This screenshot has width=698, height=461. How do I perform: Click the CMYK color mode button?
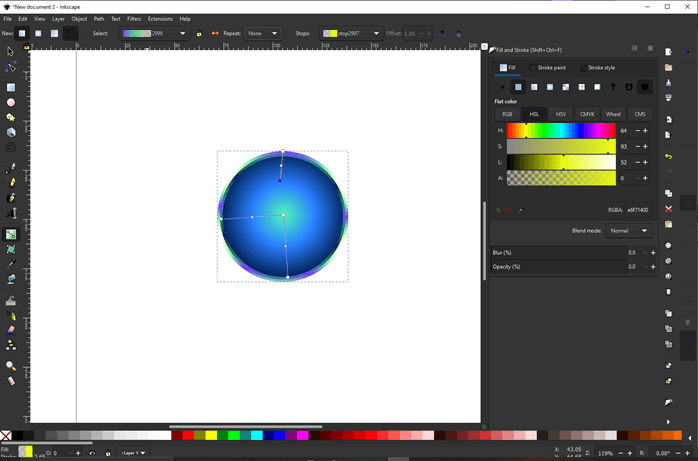pyautogui.click(x=587, y=114)
